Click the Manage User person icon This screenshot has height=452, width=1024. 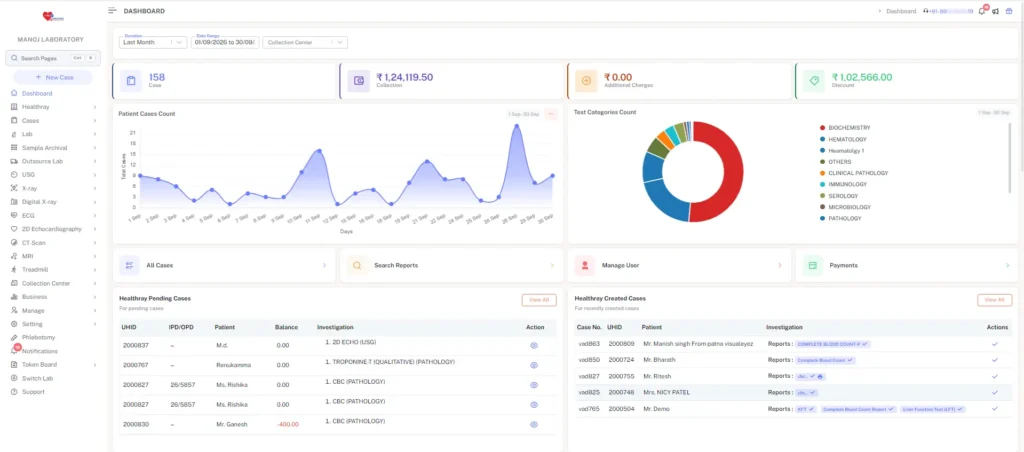pos(584,265)
